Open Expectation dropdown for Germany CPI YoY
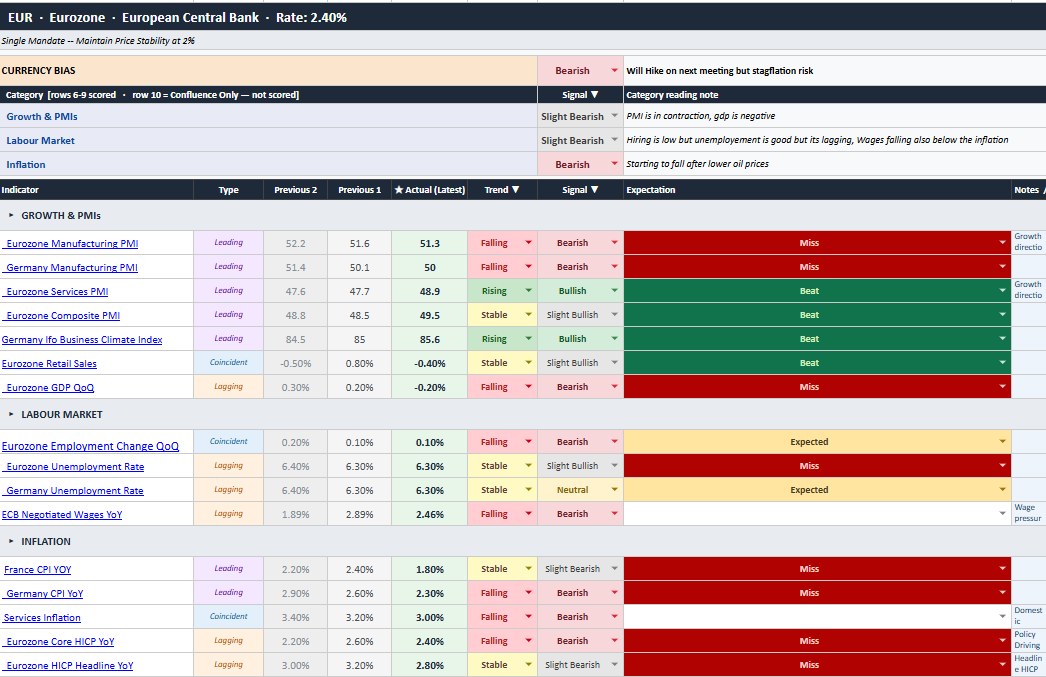The width and height of the screenshot is (1046, 677). (1002, 593)
